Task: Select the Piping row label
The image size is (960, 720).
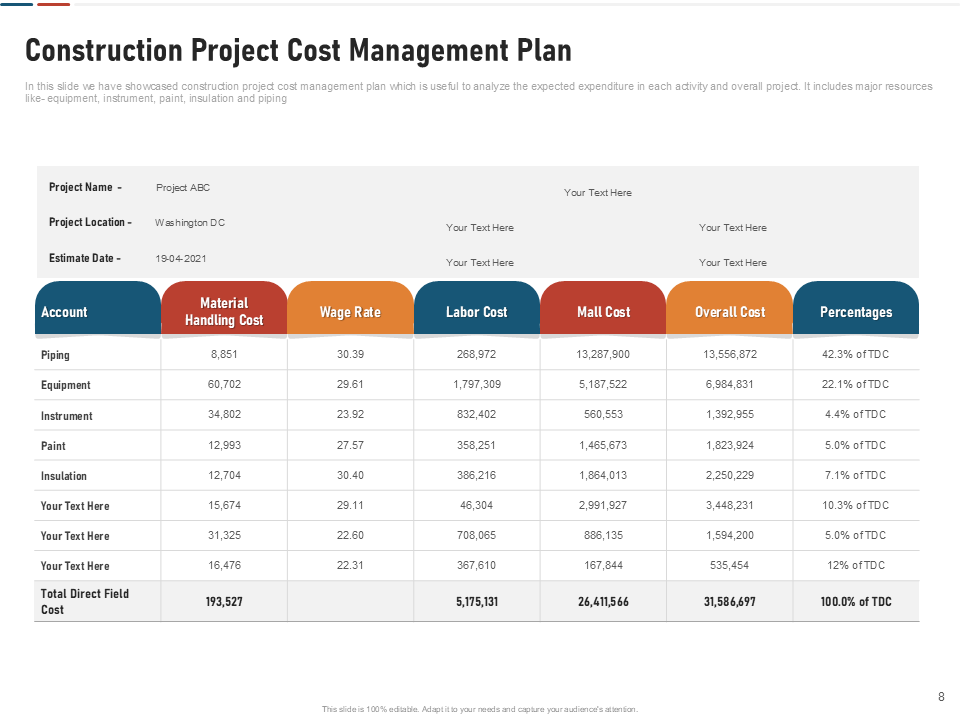Action: (55, 355)
